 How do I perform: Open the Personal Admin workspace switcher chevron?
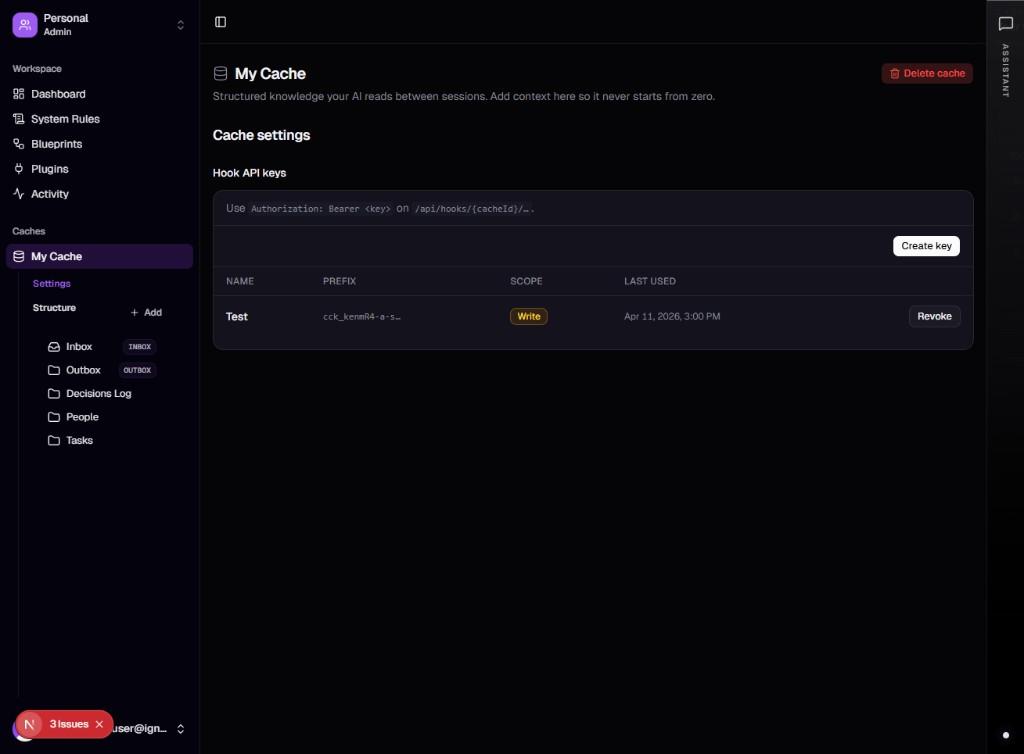click(x=180, y=25)
